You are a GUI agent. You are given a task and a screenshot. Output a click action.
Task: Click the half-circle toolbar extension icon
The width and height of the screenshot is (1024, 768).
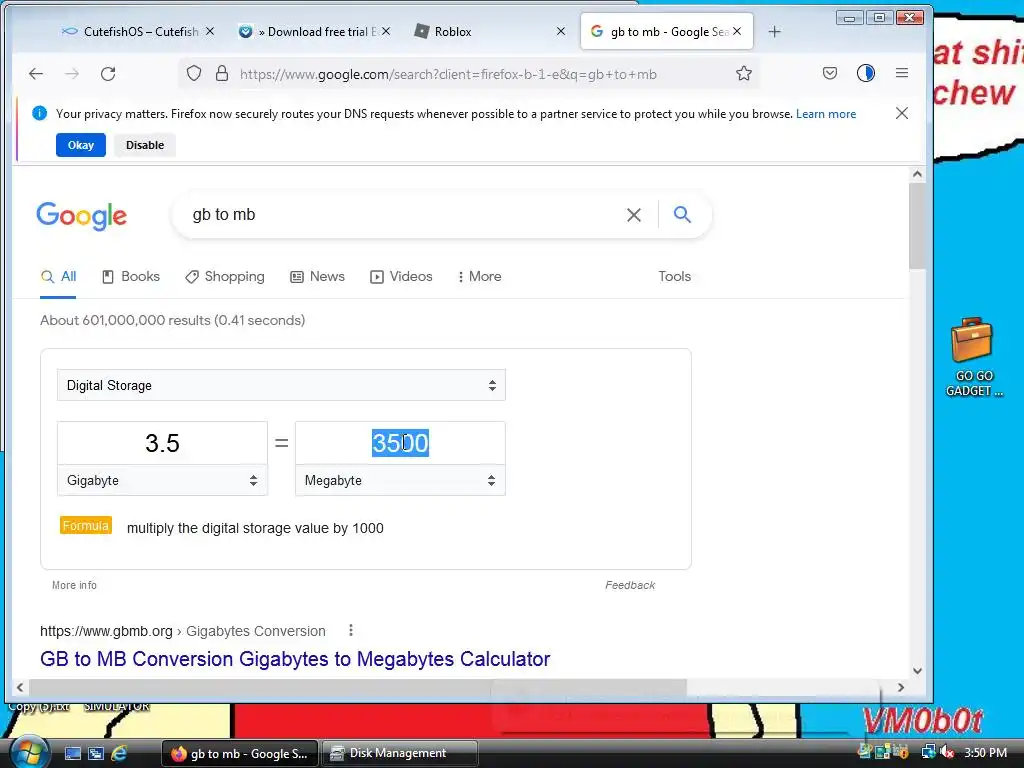[x=866, y=73]
